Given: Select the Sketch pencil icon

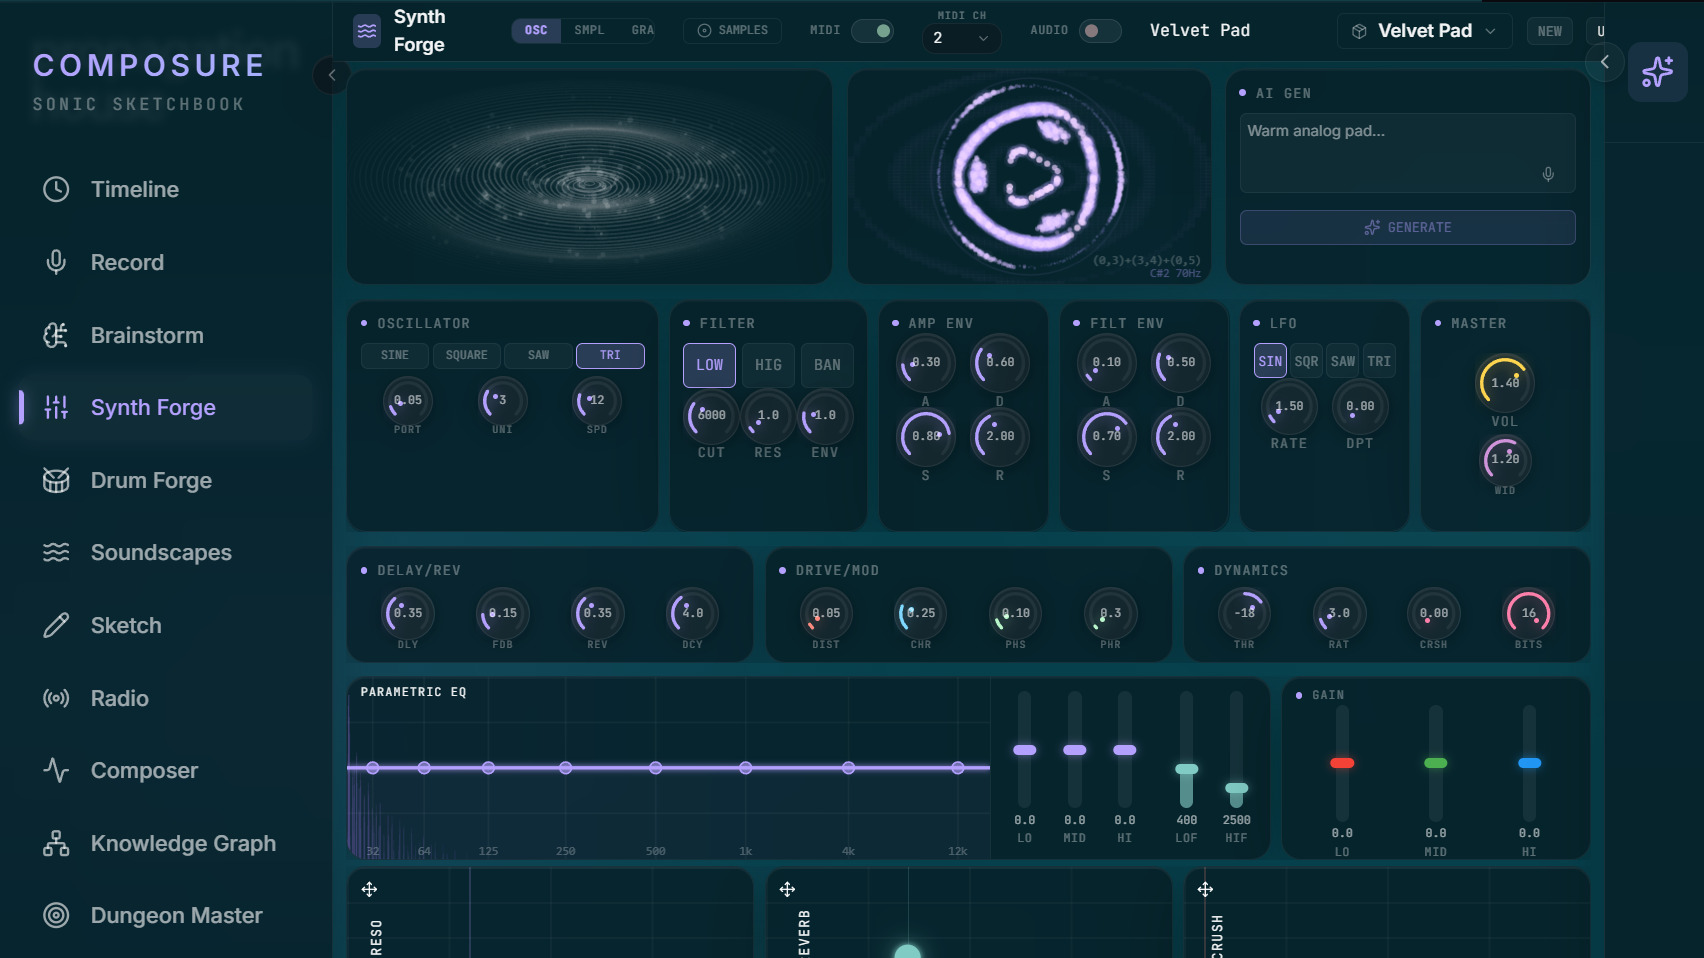Looking at the screenshot, I should click(x=56, y=625).
